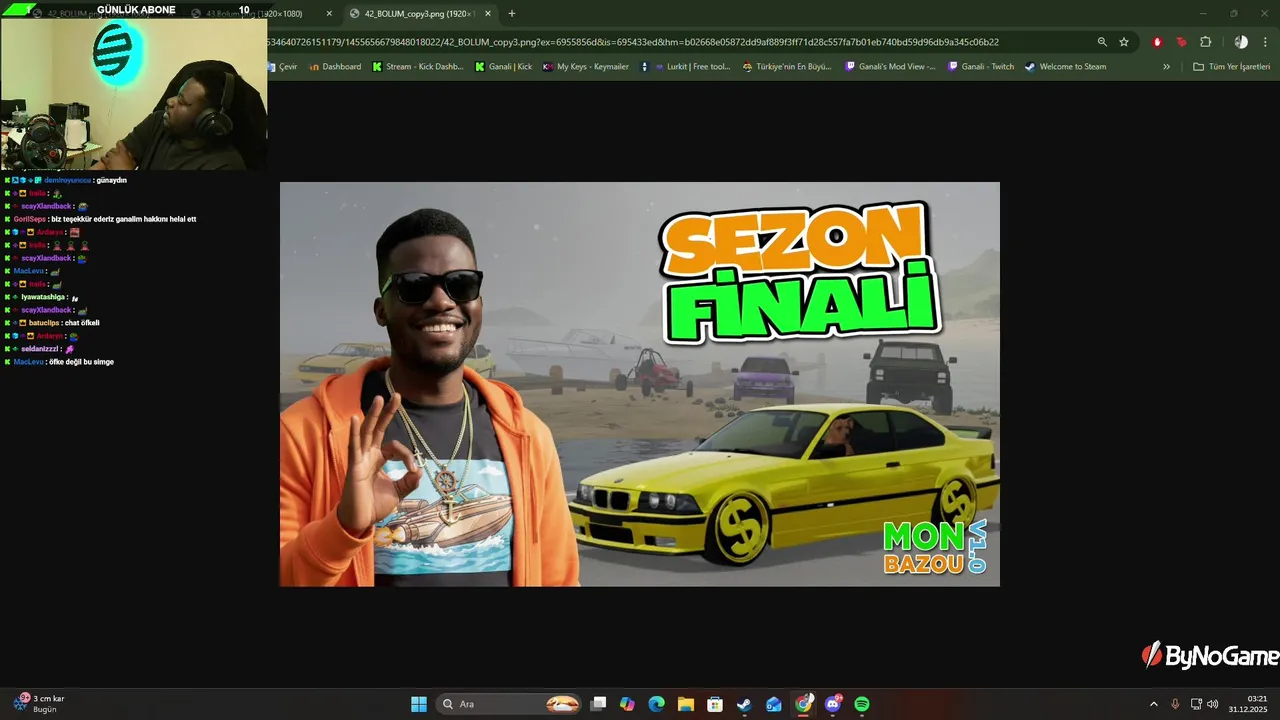Viewport: 1280px width, 720px height.
Task: Close the 42_BOLUM_copy3.png tab
Action: [488, 14]
